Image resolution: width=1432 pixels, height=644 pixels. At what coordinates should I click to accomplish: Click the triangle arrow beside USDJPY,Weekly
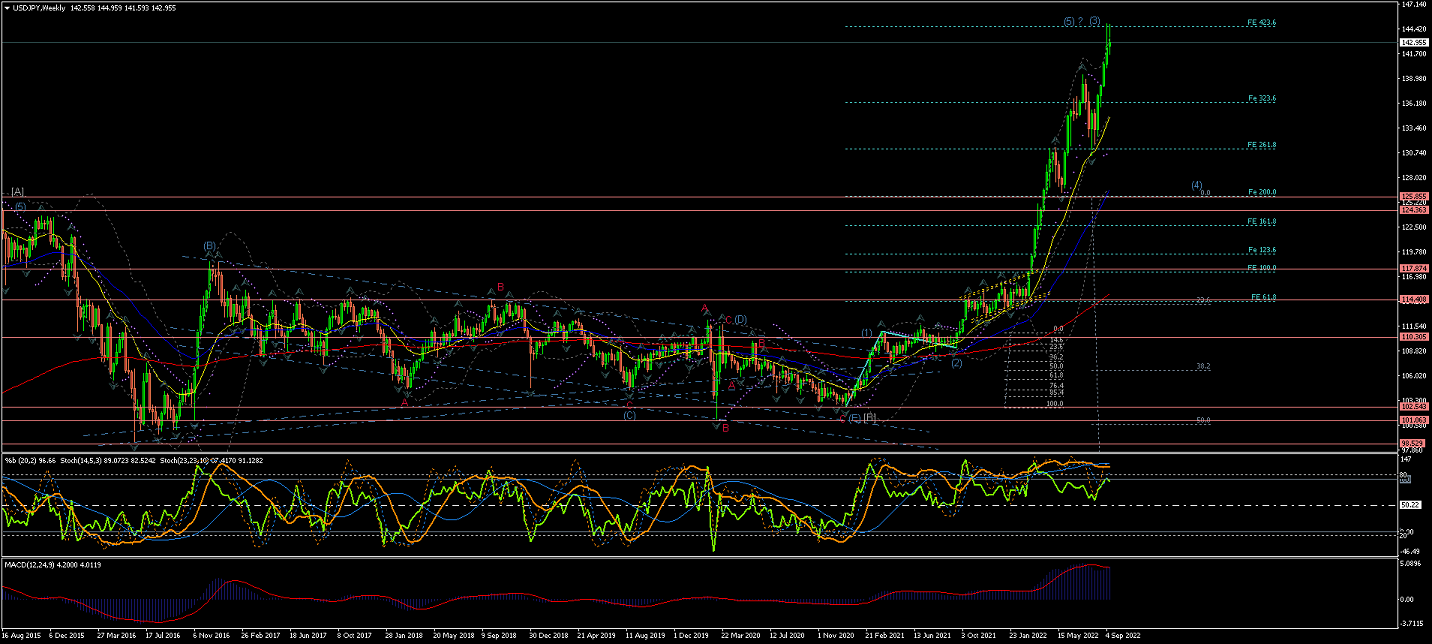coord(8,8)
